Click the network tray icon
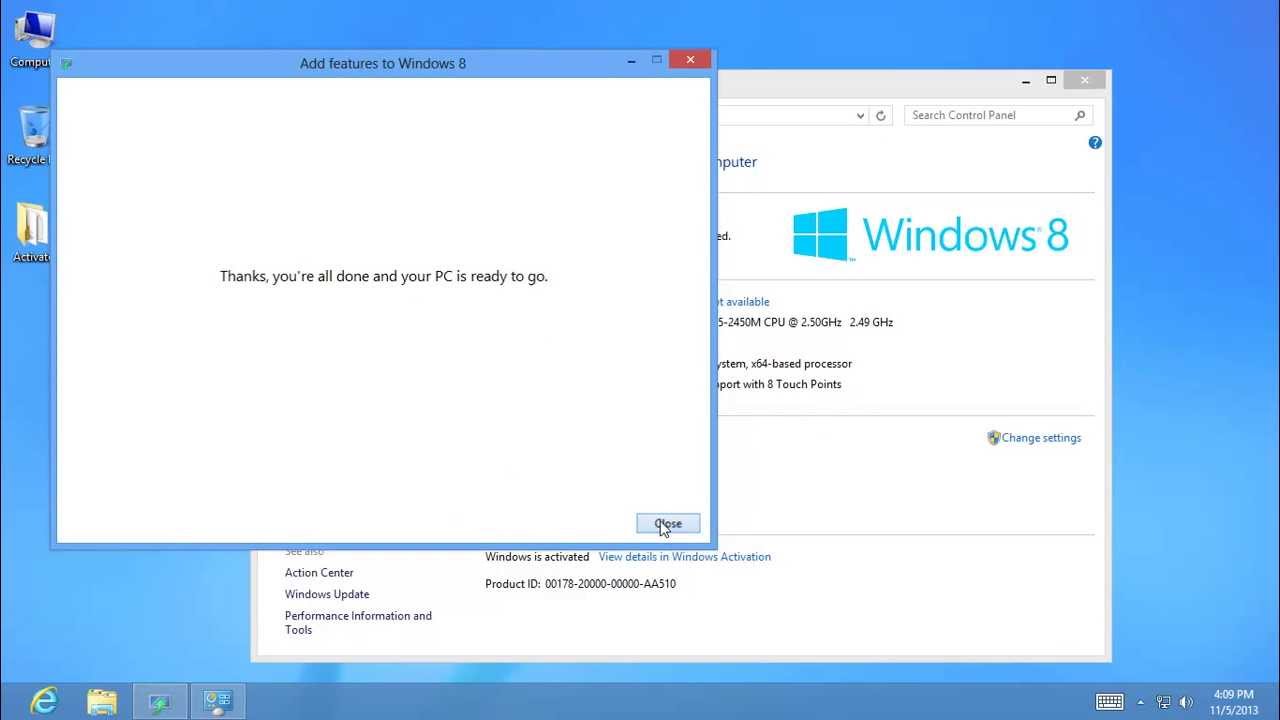This screenshot has width=1280, height=720. [1164, 702]
